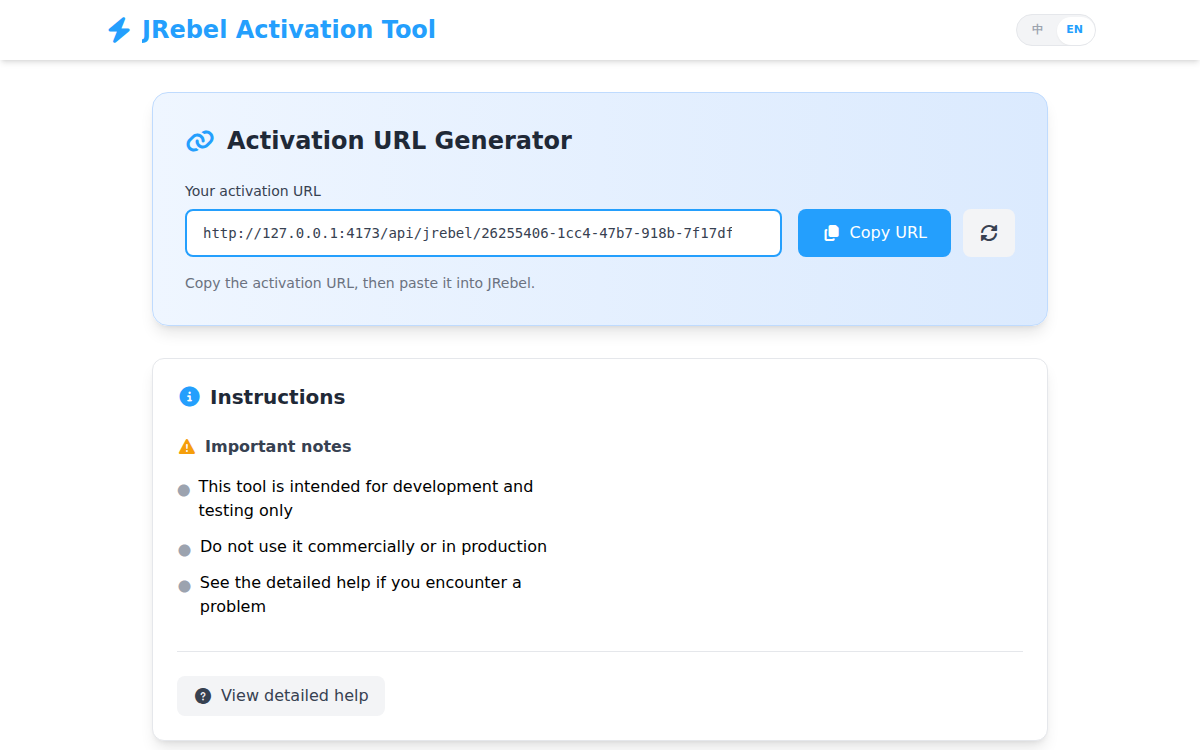The height and width of the screenshot is (750, 1200).
Task: Select the "Copy the activation URL, then paste" hint
Action: coord(360,283)
